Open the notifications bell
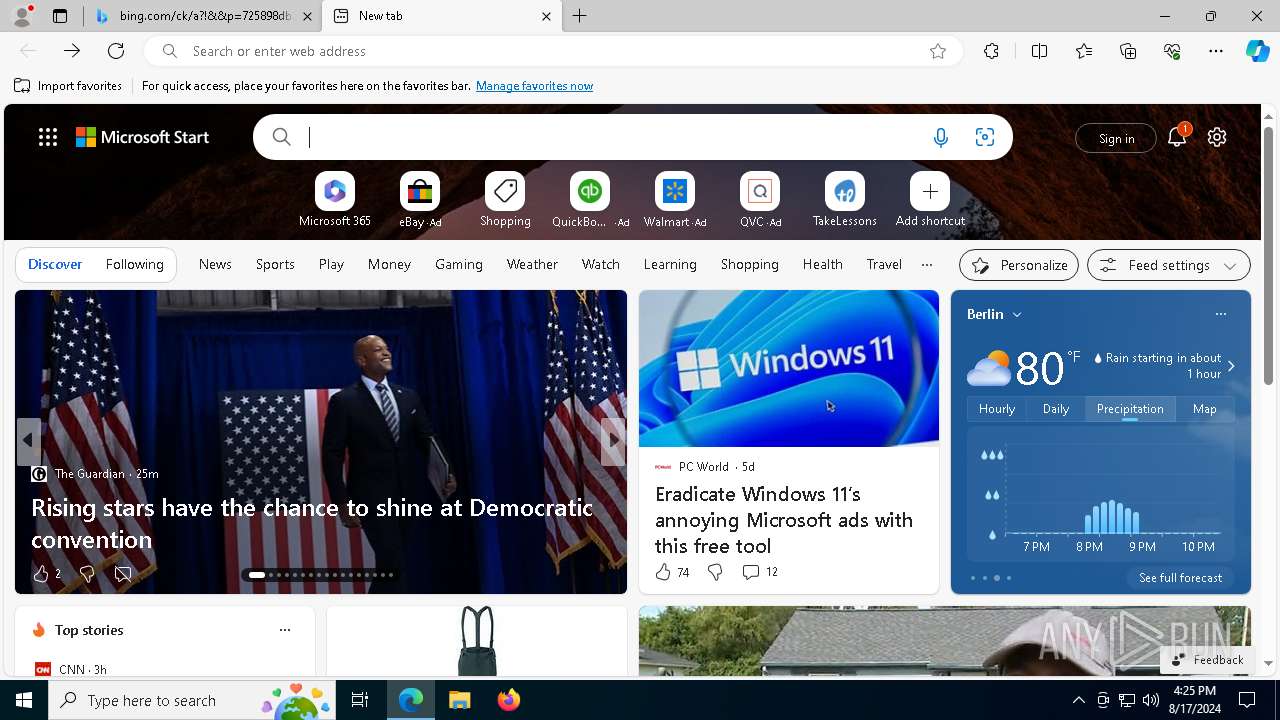 click(1177, 138)
